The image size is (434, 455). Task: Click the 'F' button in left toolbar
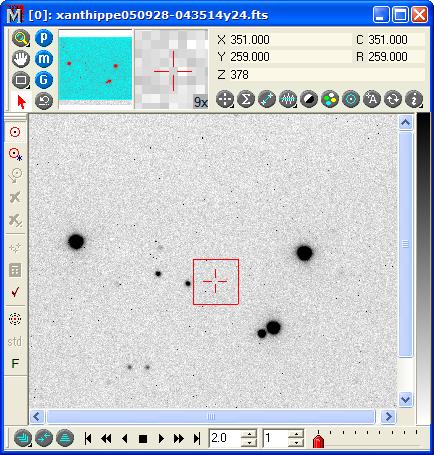click(x=15, y=363)
